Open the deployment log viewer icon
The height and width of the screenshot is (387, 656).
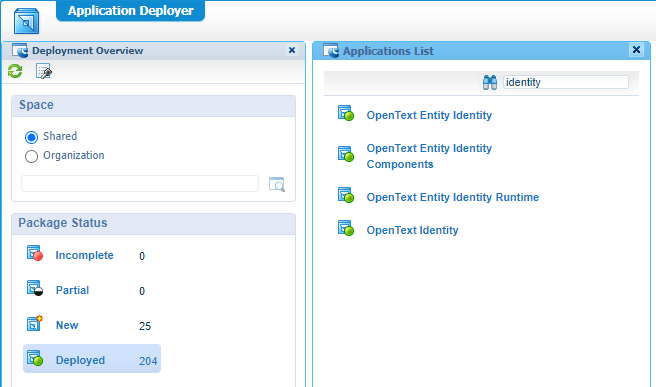tap(44, 72)
